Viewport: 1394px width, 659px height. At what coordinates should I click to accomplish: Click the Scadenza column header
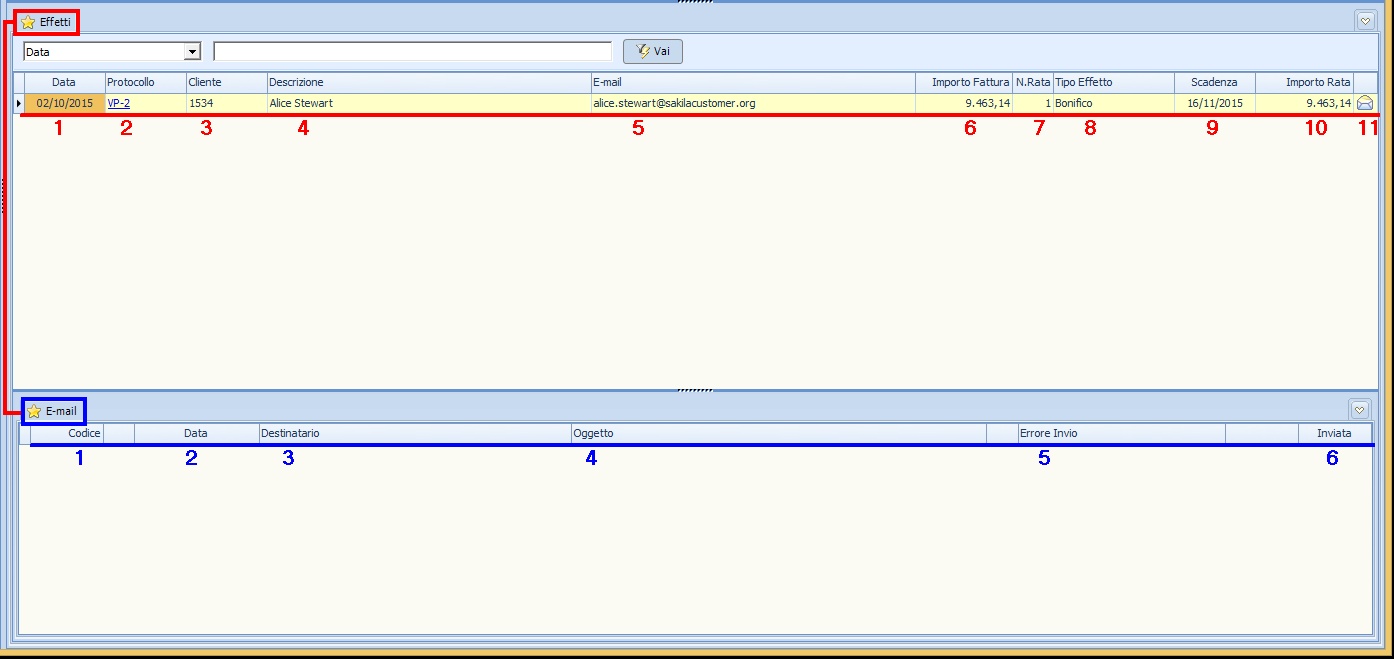click(1213, 82)
